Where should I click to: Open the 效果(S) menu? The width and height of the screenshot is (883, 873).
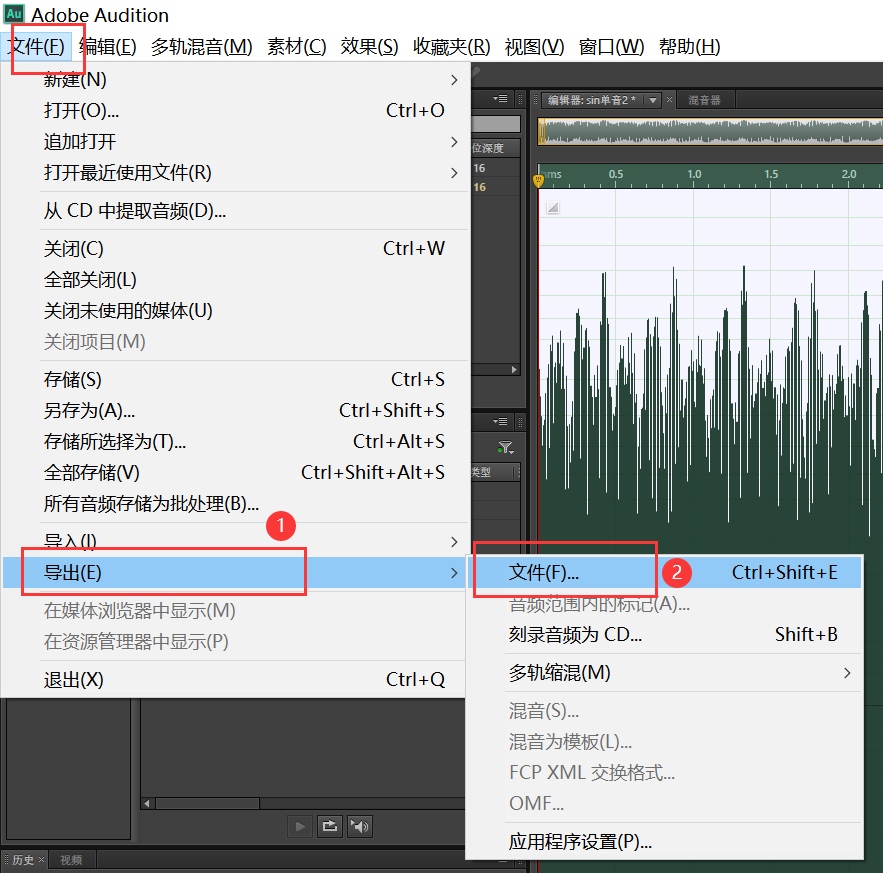pyautogui.click(x=369, y=47)
